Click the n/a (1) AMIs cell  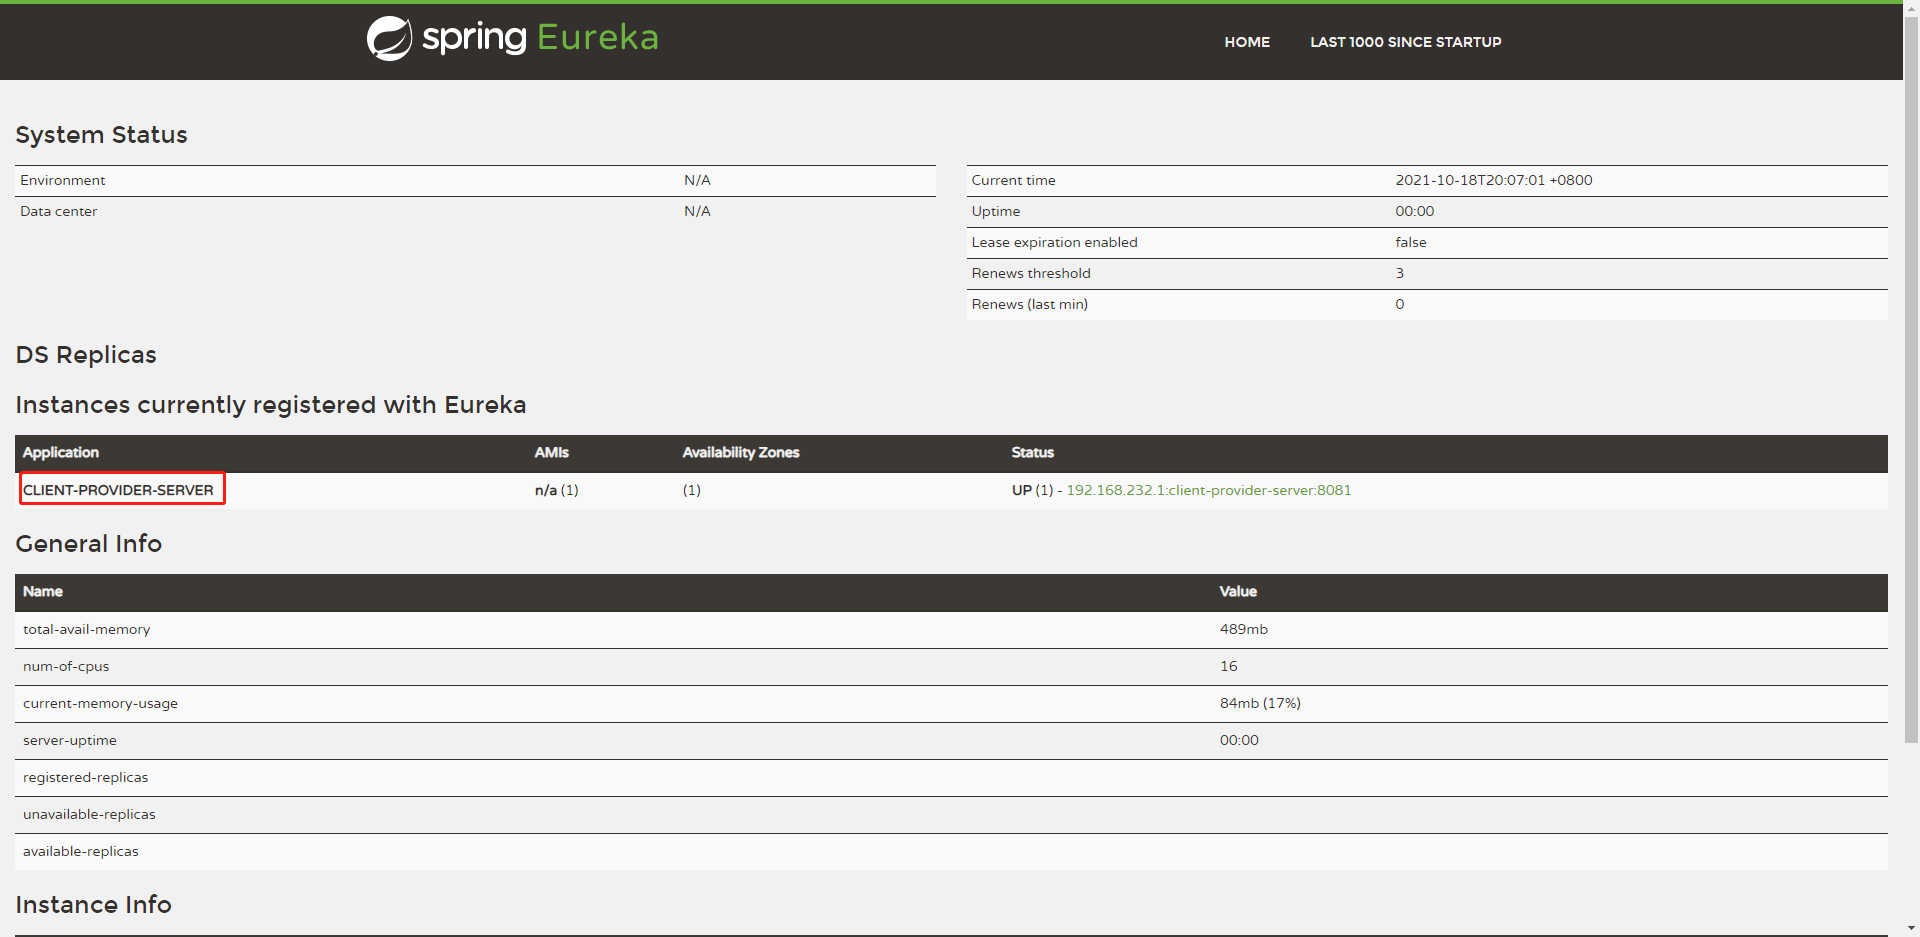[557, 490]
